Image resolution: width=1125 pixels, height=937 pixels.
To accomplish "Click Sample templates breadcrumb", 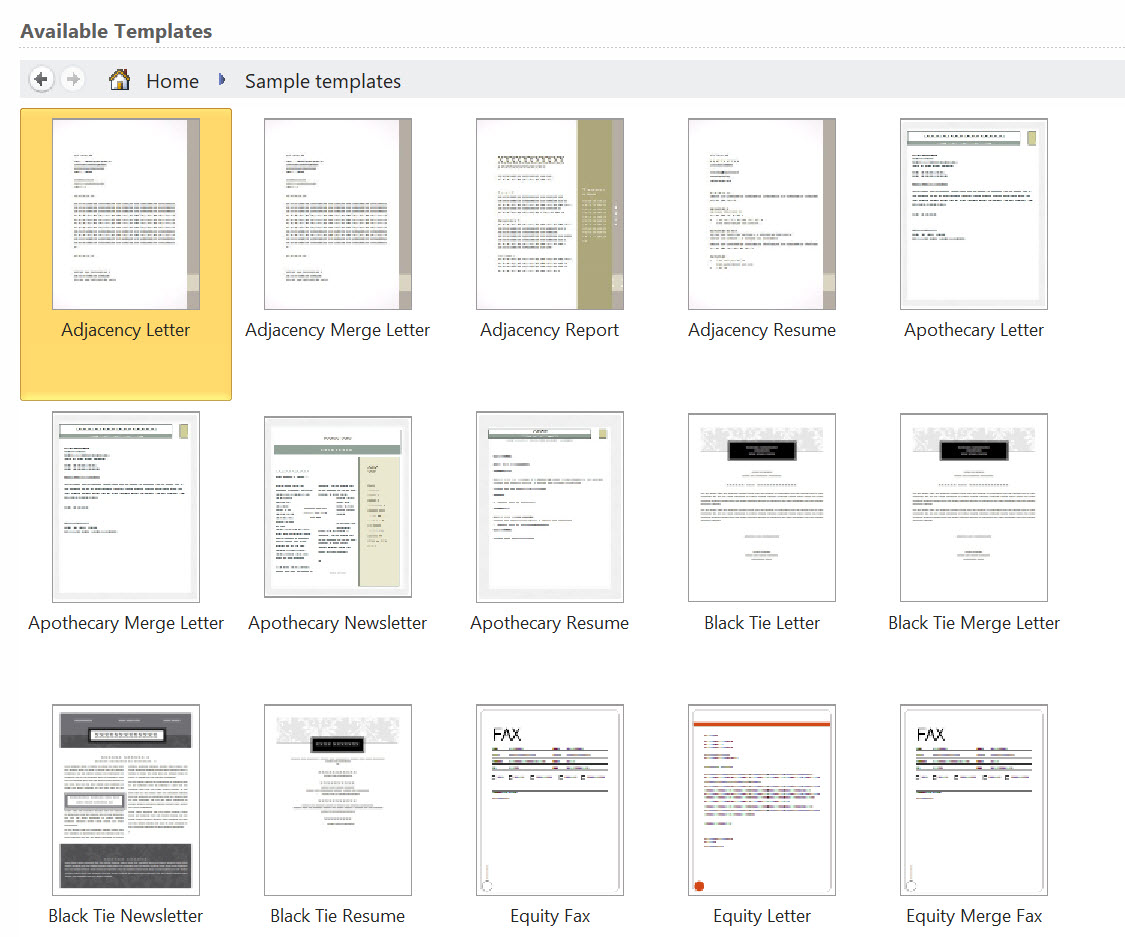I will (x=322, y=82).
